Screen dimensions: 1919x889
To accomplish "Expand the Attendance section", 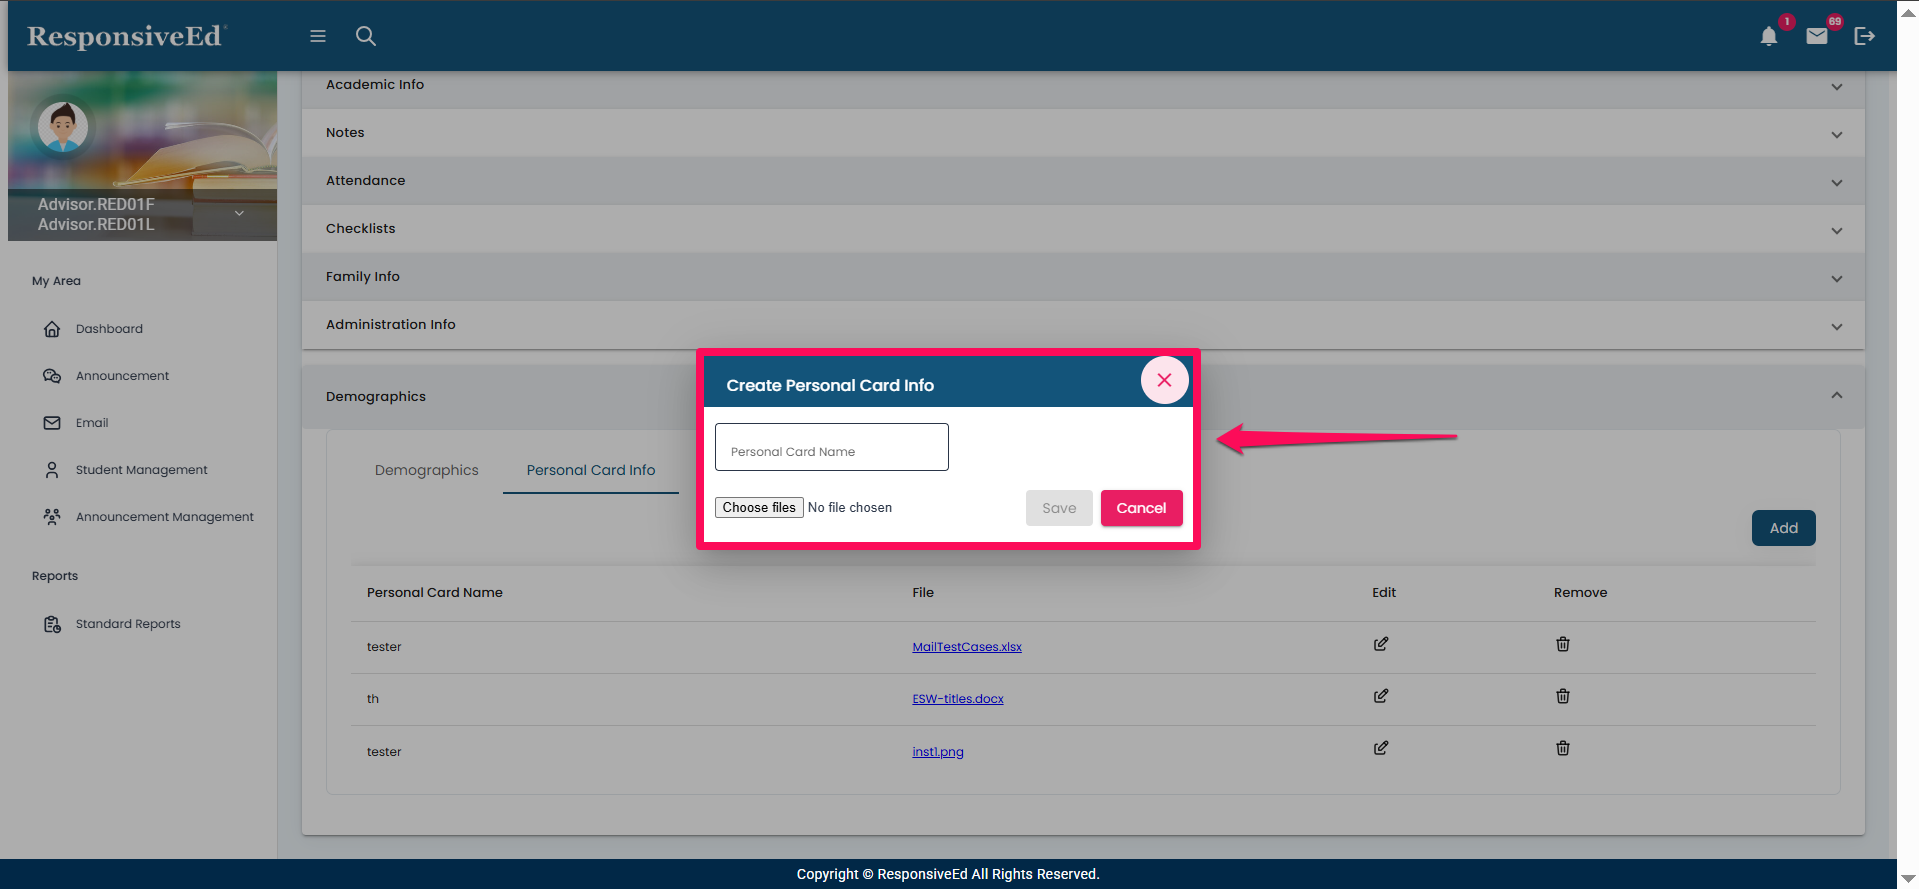I will pyautogui.click(x=1836, y=183).
